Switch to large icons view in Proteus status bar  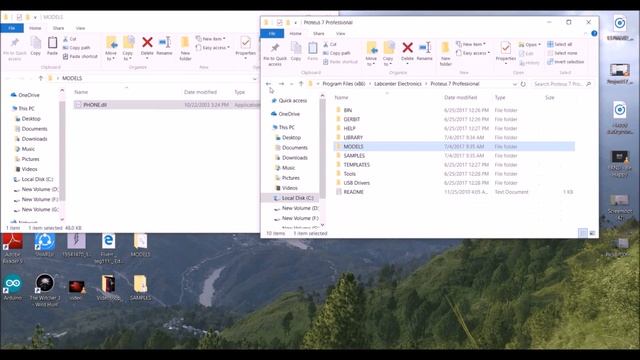click(592, 233)
